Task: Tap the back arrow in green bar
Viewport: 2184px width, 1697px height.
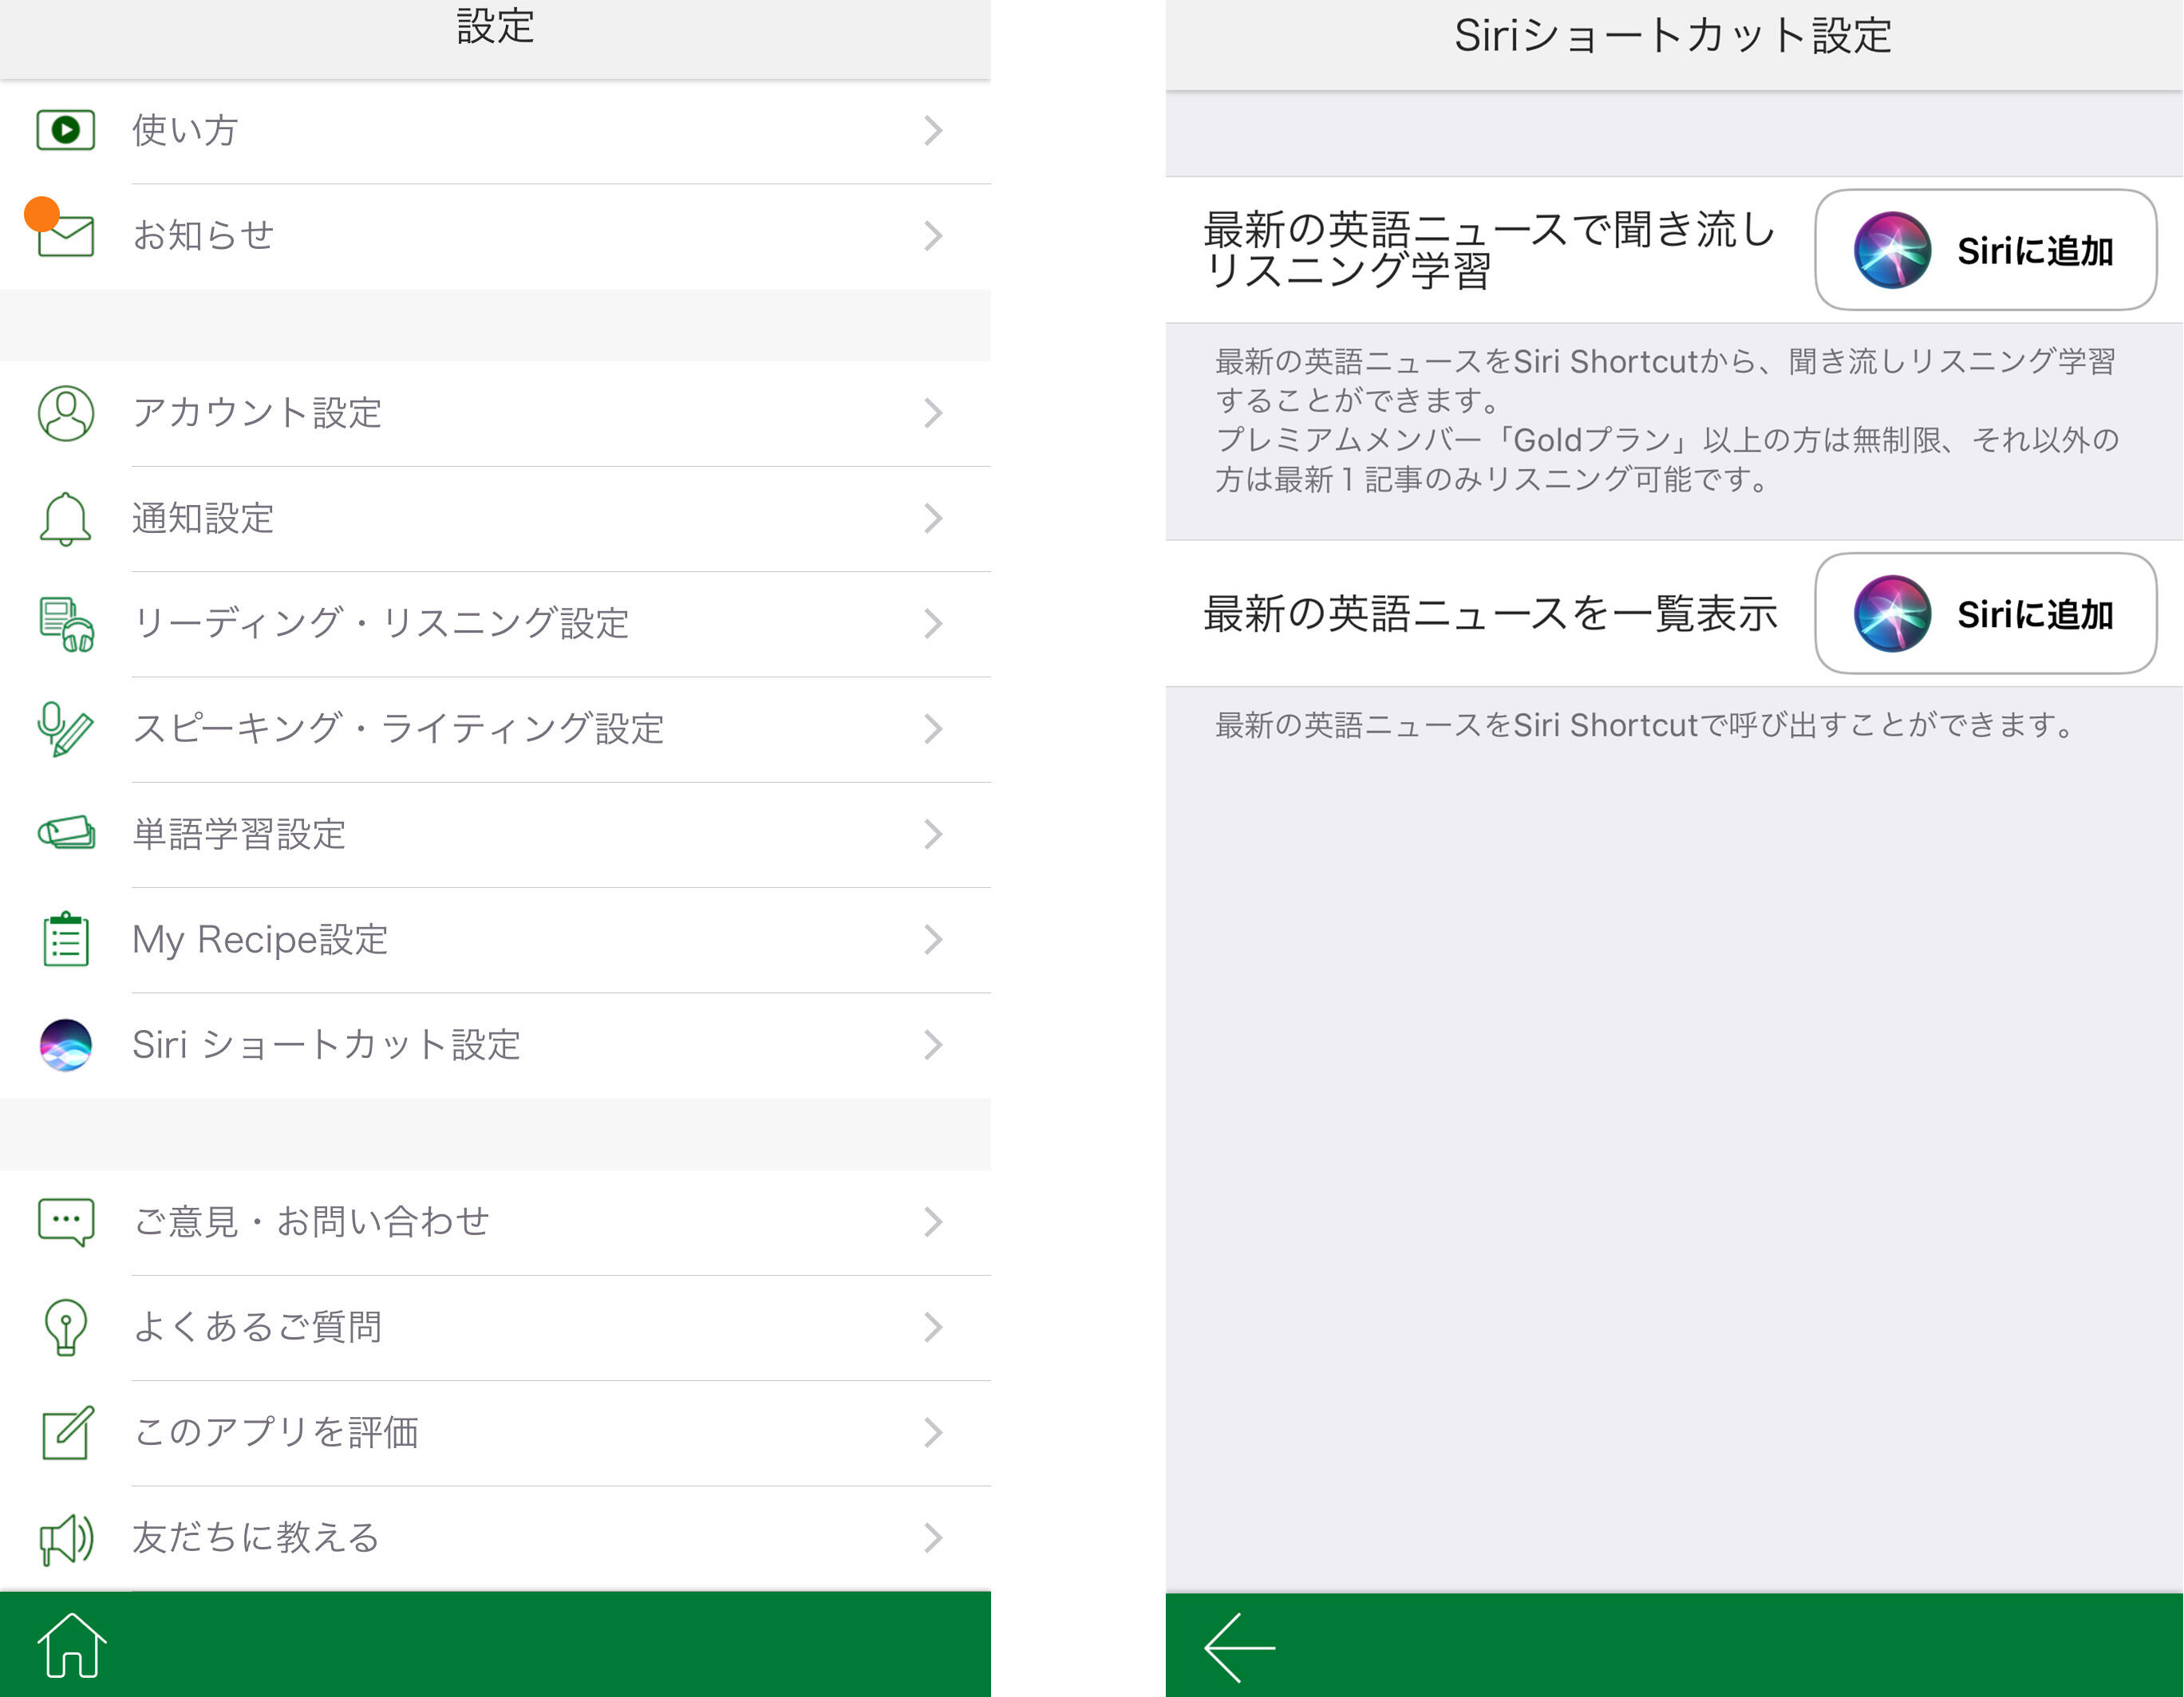Action: (1239, 1647)
